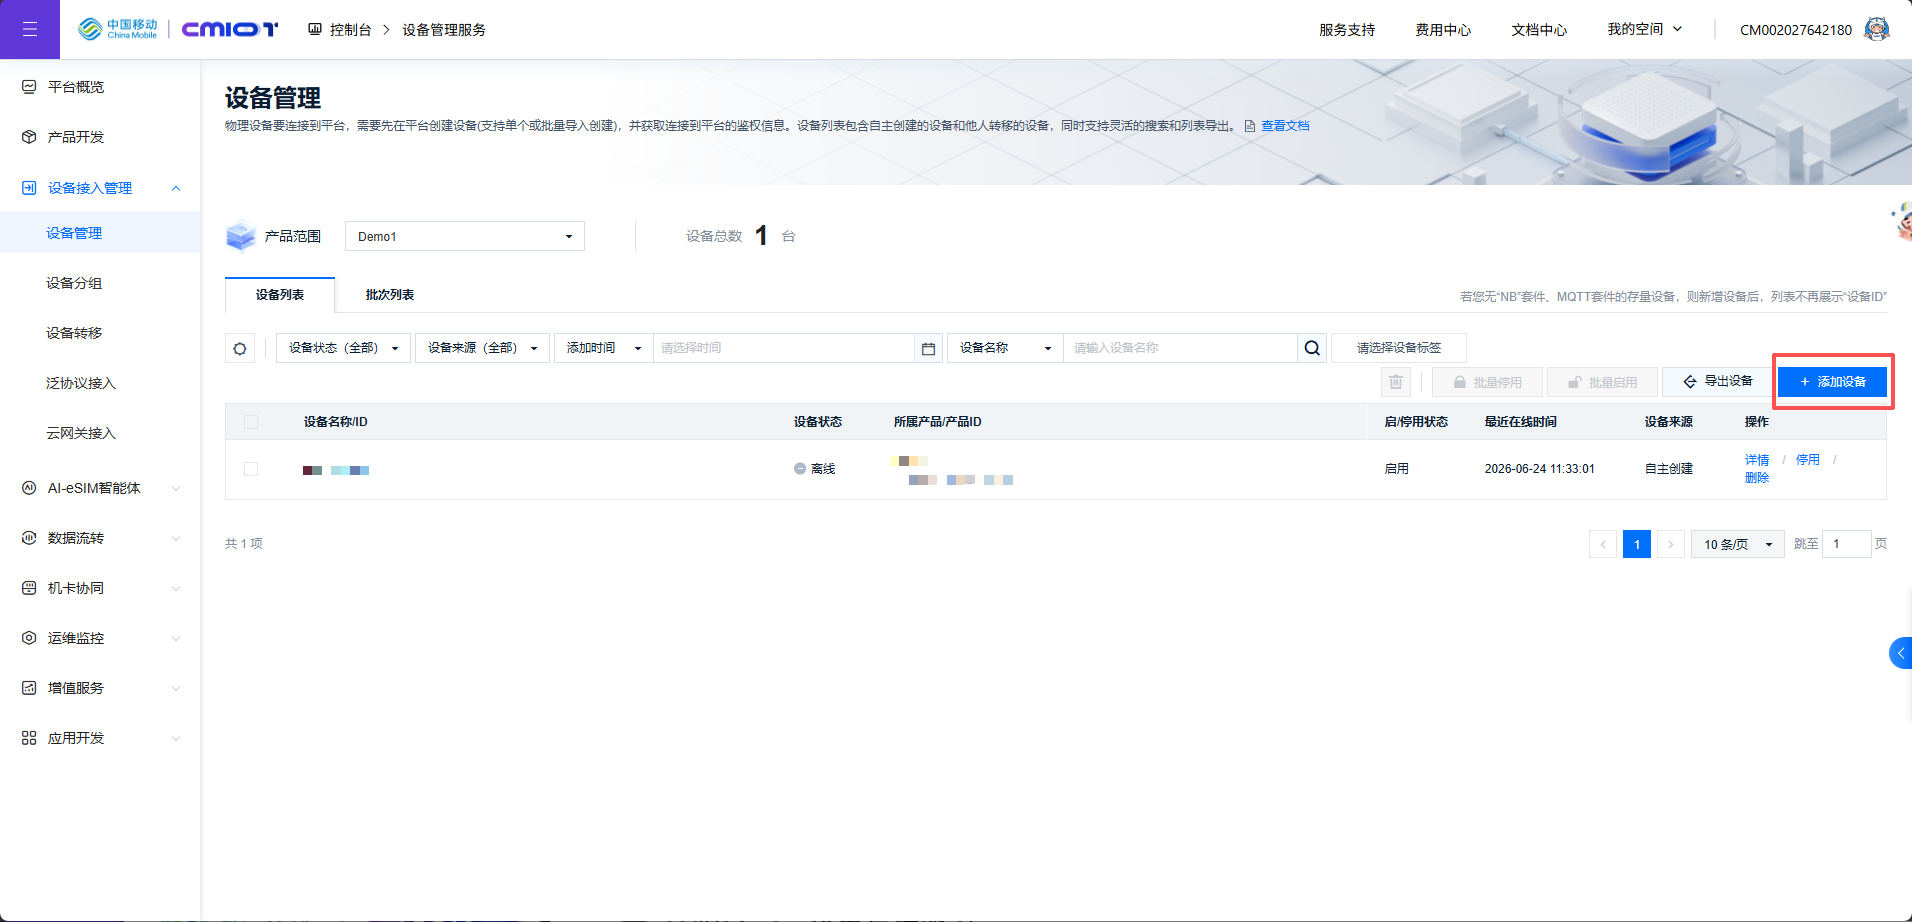This screenshot has width=1912, height=922.
Task: Click the 添加设备 button
Action: pos(1832,382)
